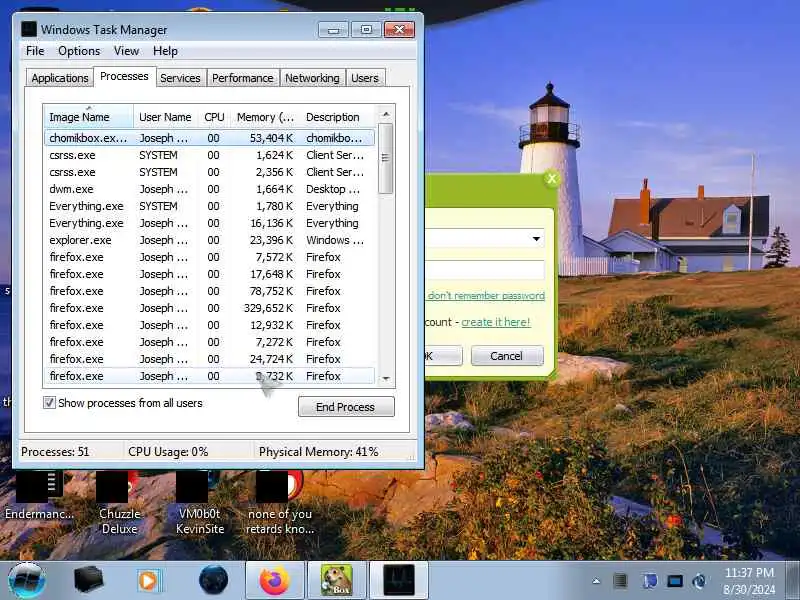Click the 'create it here!' link

click(496, 322)
